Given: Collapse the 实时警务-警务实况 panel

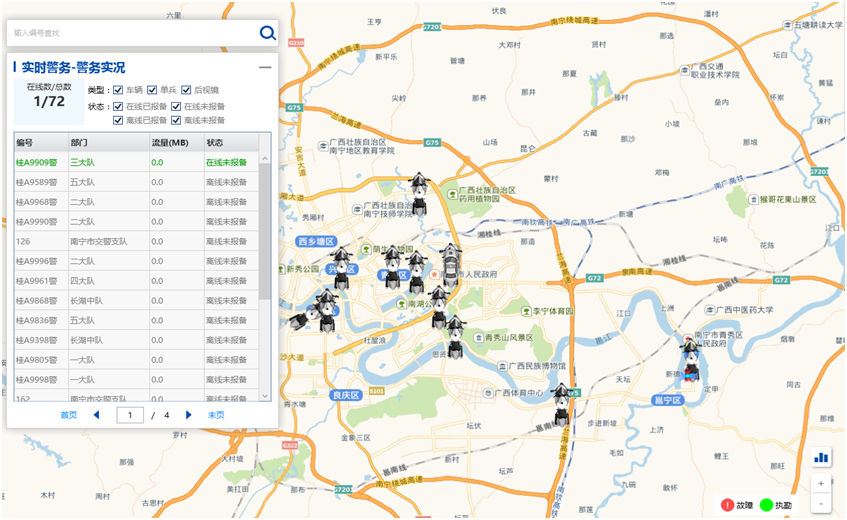Looking at the screenshot, I should pyautogui.click(x=265, y=68).
